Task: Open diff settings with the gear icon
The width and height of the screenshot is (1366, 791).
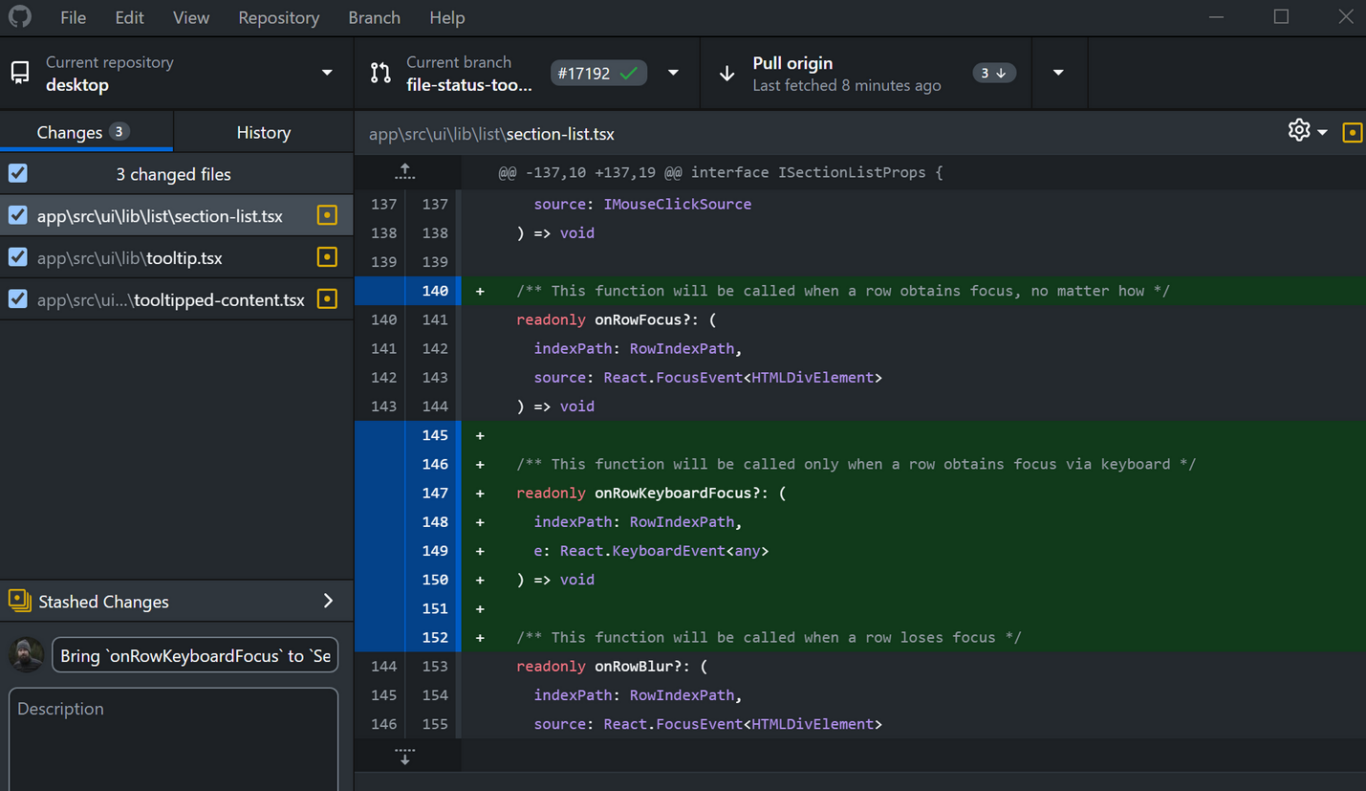Action: pos(1297,130)
